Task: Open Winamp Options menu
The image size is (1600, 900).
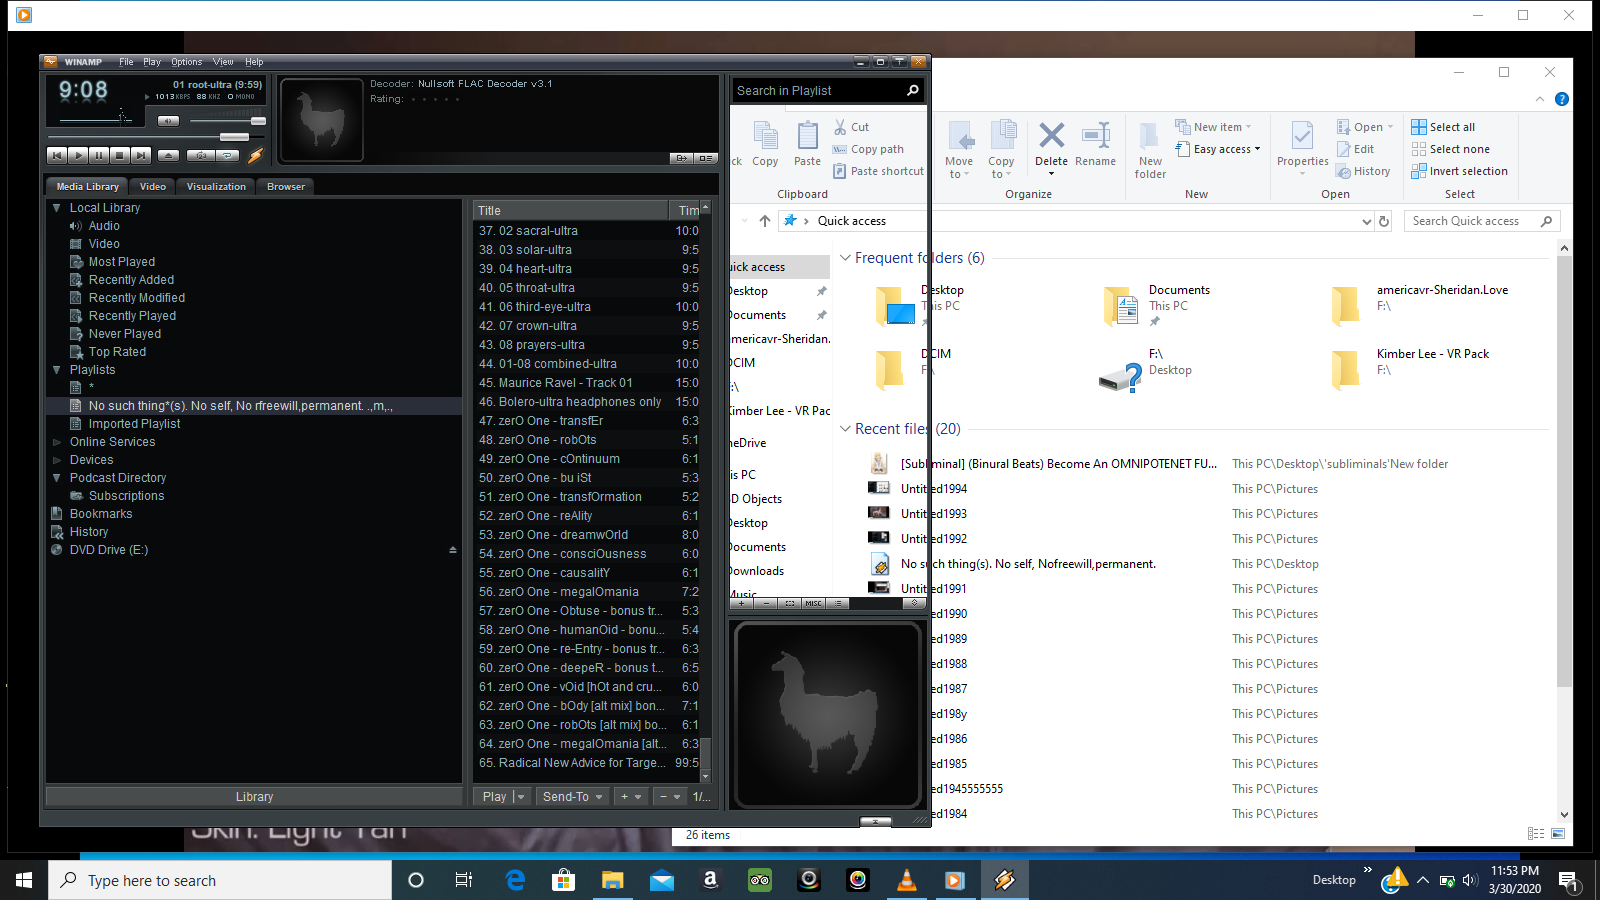Action: [x=186, y=62]
